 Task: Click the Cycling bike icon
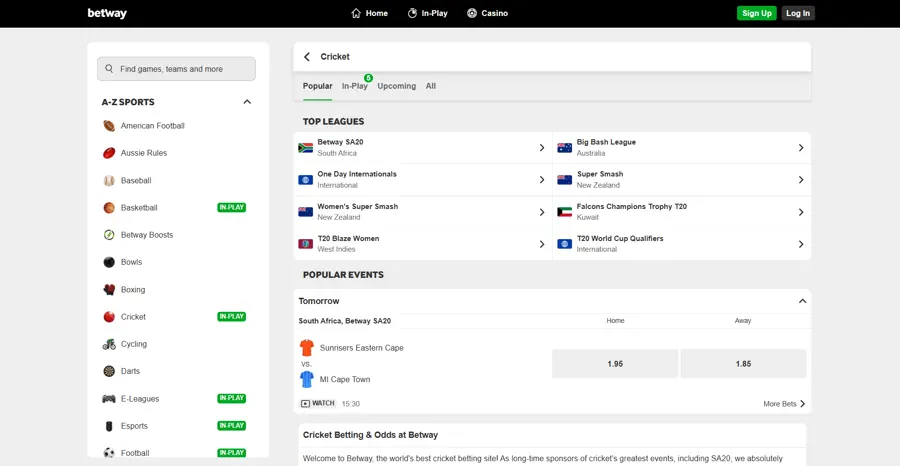(x=109, y=344)
